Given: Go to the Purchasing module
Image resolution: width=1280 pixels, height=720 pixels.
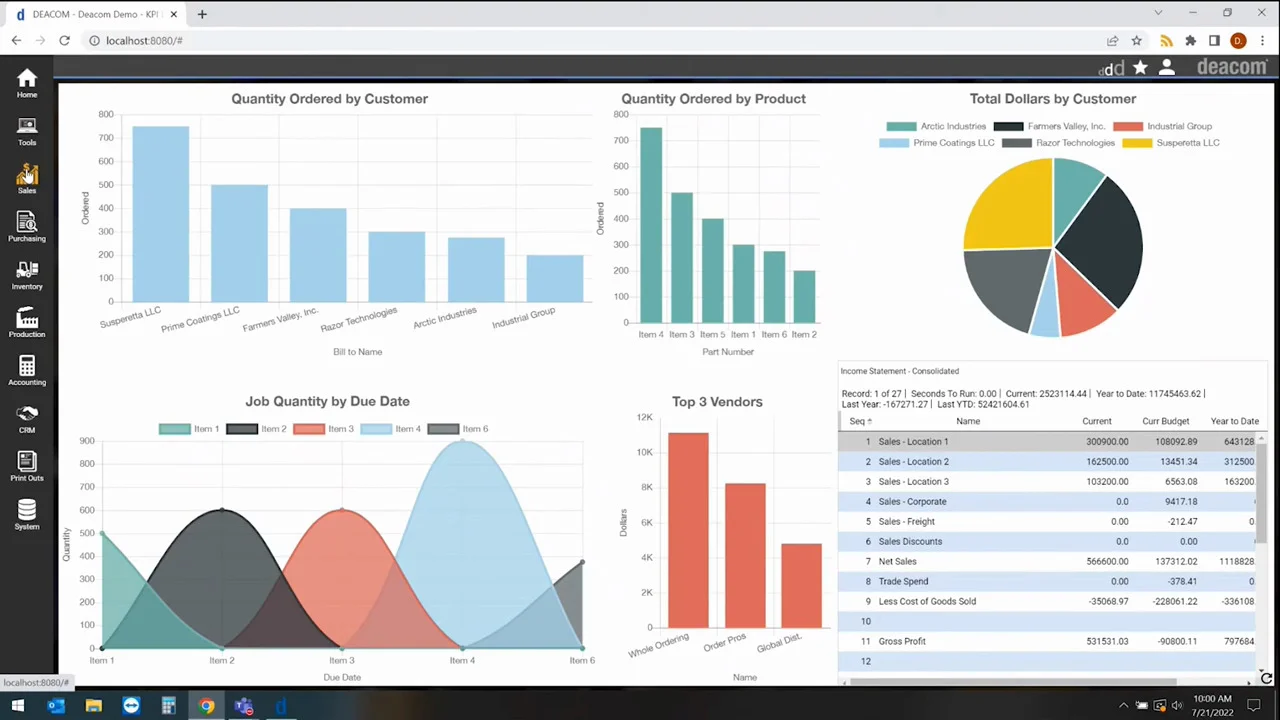Looking at the screenshot, I should [x=27, y=227].
